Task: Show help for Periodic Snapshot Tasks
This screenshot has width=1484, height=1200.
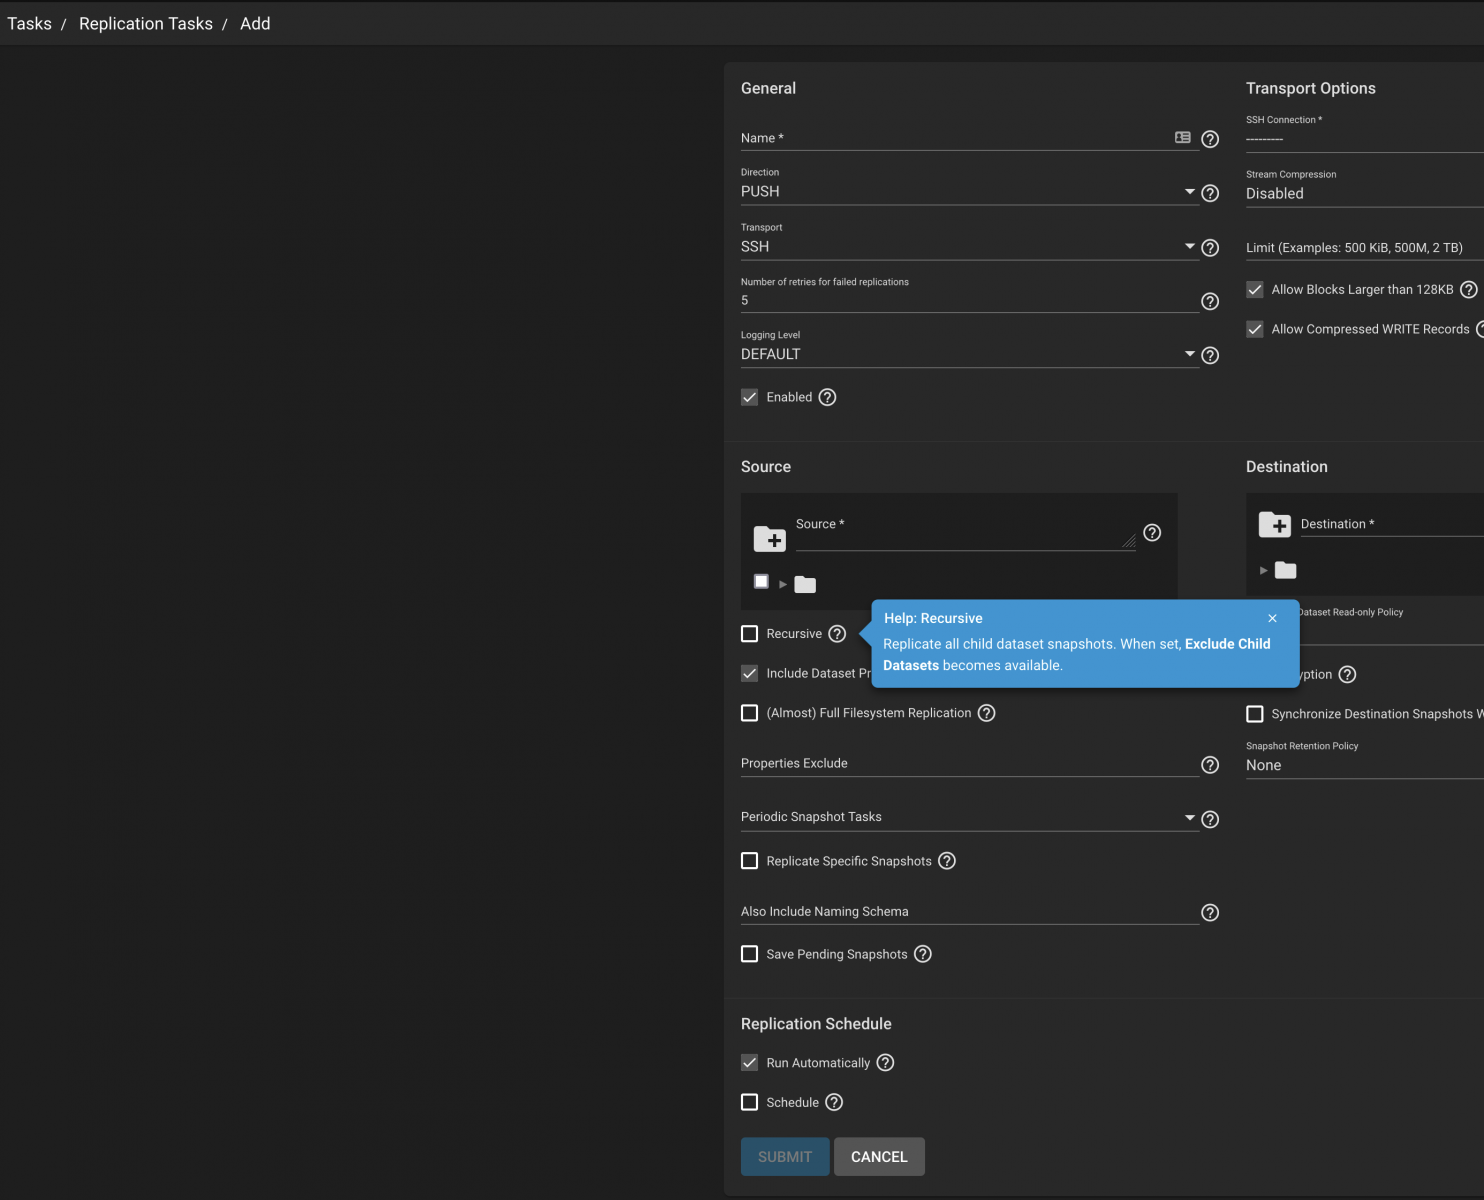Action: pyautogui.click(x=1210, y=819)
